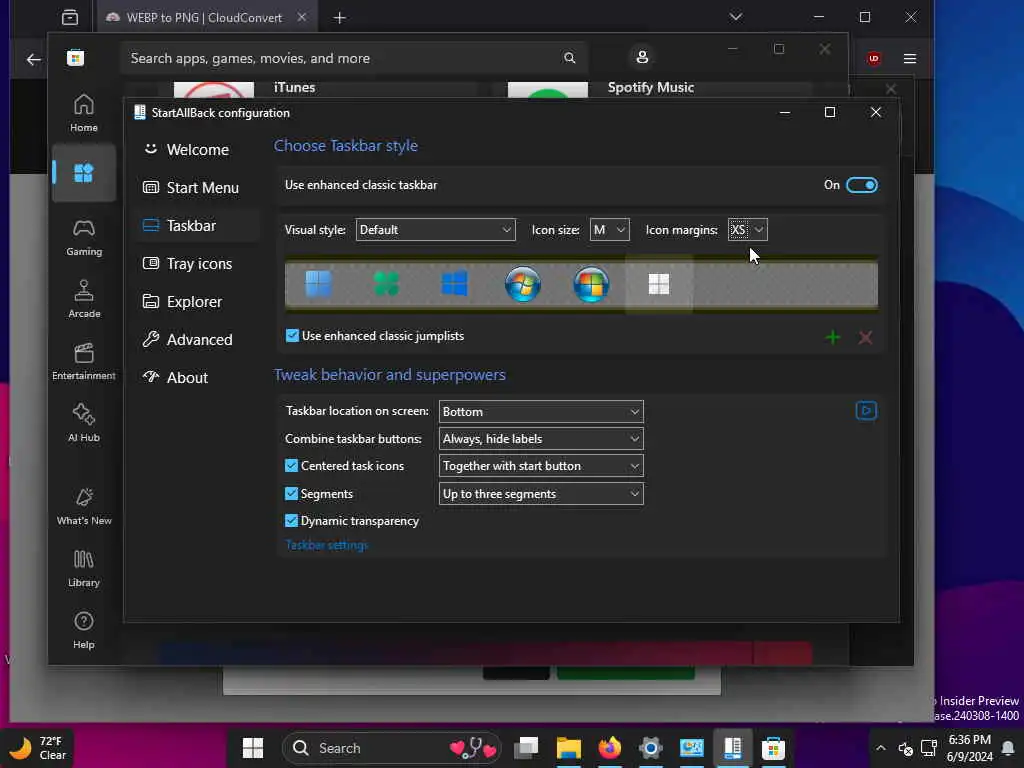The height and width of the screenshot is (768, 1024).
Task: Open Apps section in Microsoft Store sidebar
Action: click(x=84, y=173)
